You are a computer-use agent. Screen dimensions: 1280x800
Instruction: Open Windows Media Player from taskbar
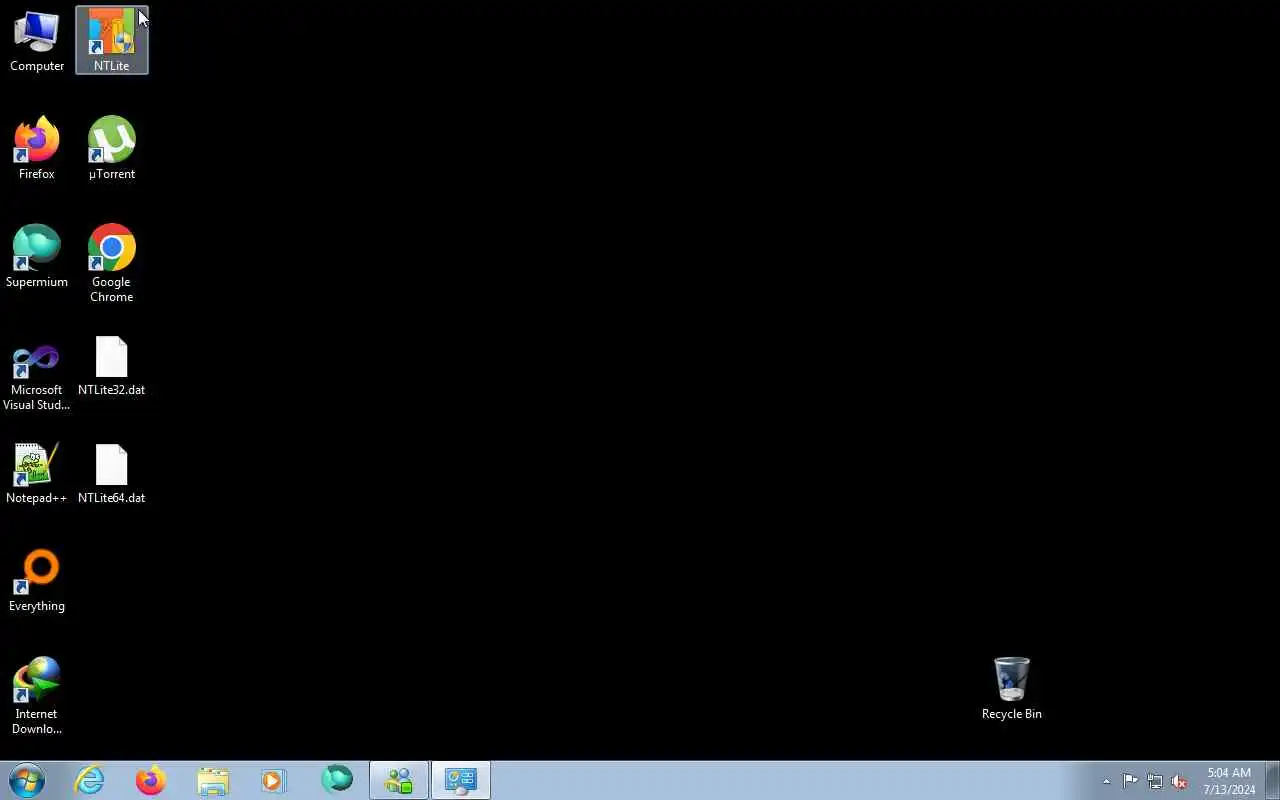click(x=274, y=780)
